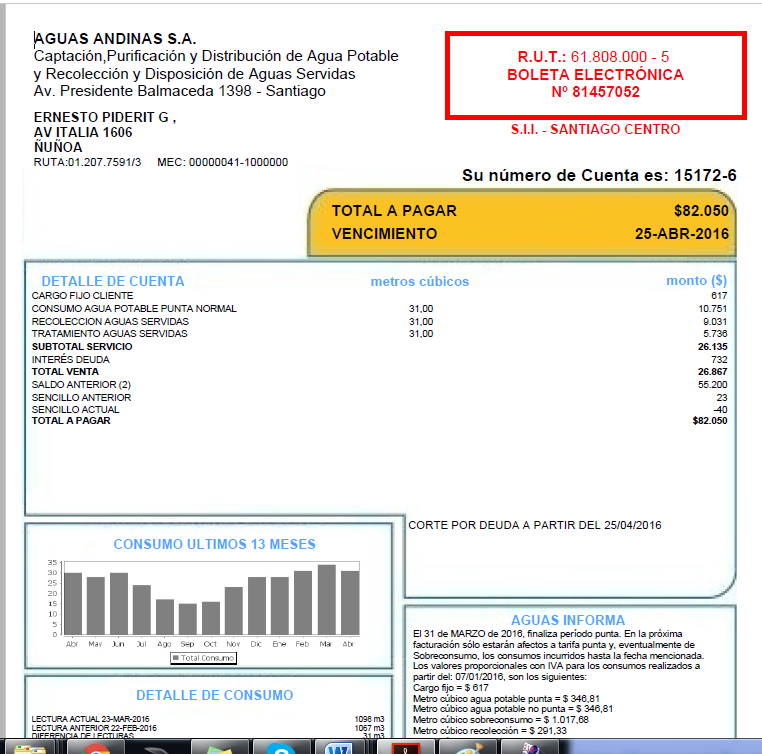Click the amount 5.736
Viewport: 762px width, 754px height.
[x=715, y=334]
